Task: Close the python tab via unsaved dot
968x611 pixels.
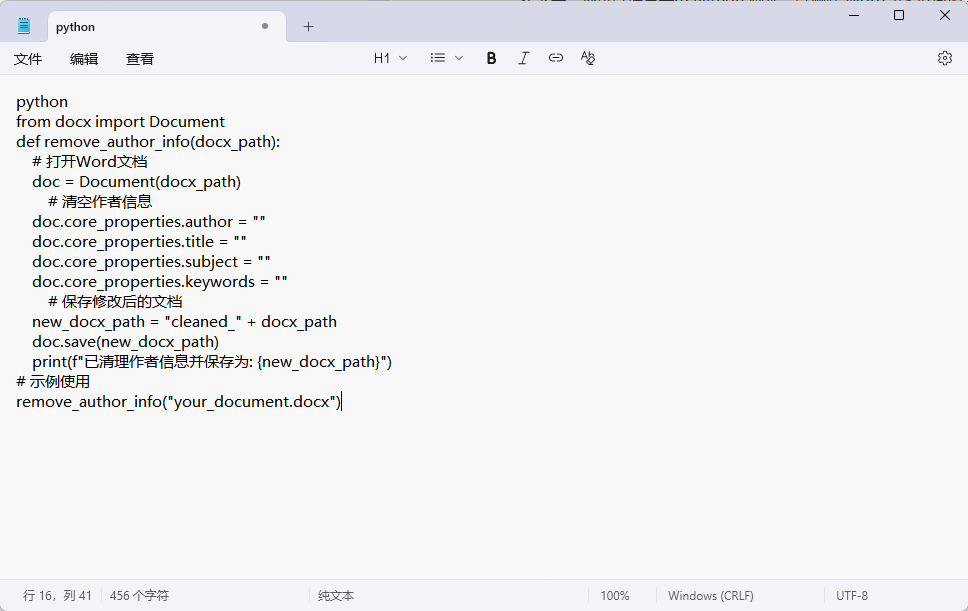Action: (265, 27)
